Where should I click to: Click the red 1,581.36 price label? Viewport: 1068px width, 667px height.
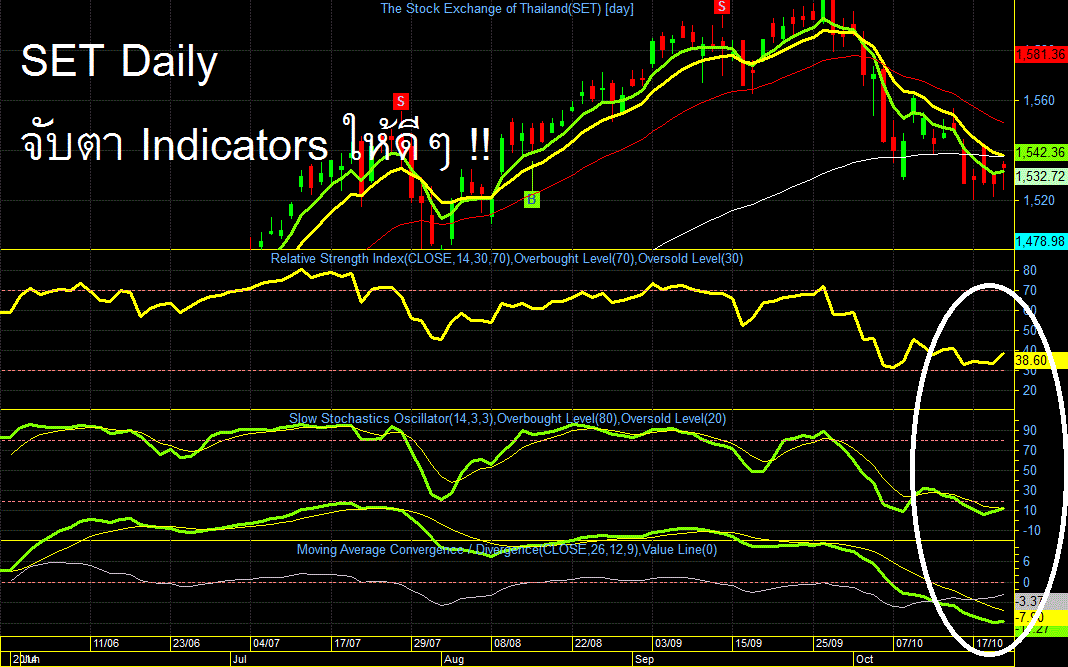click(1041, 55)
